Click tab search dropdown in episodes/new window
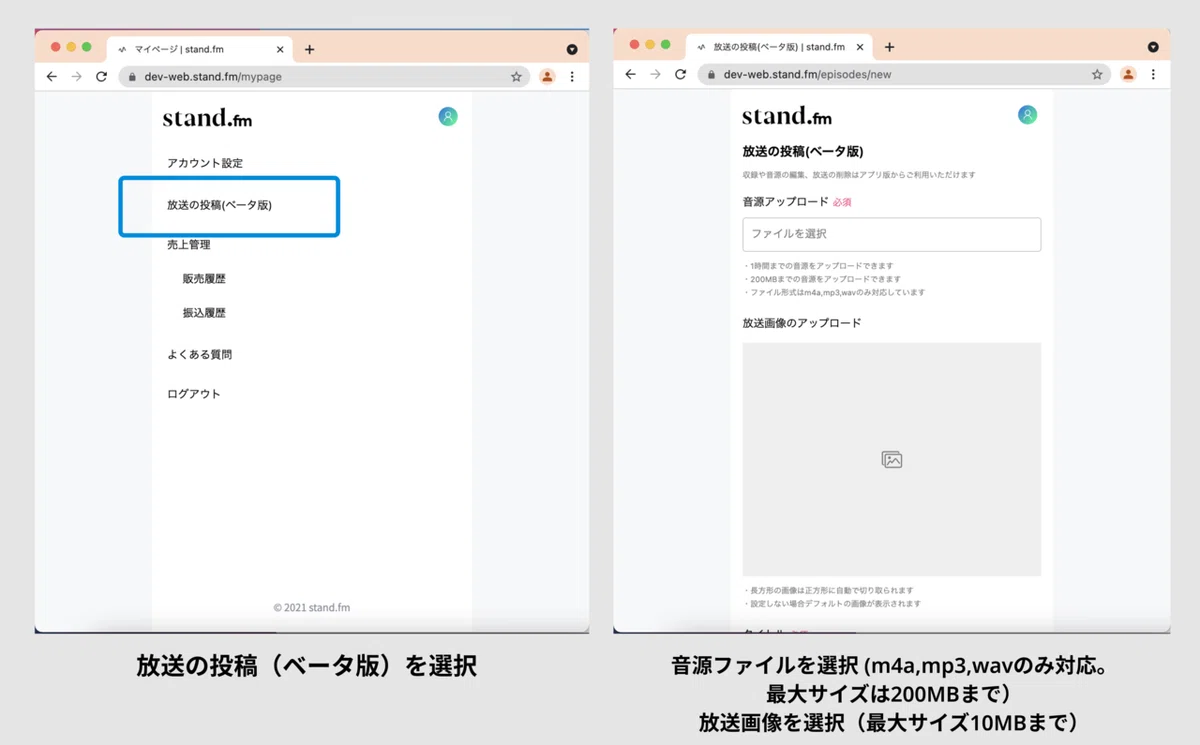The image size is (1200, 745). [1153, 47]
